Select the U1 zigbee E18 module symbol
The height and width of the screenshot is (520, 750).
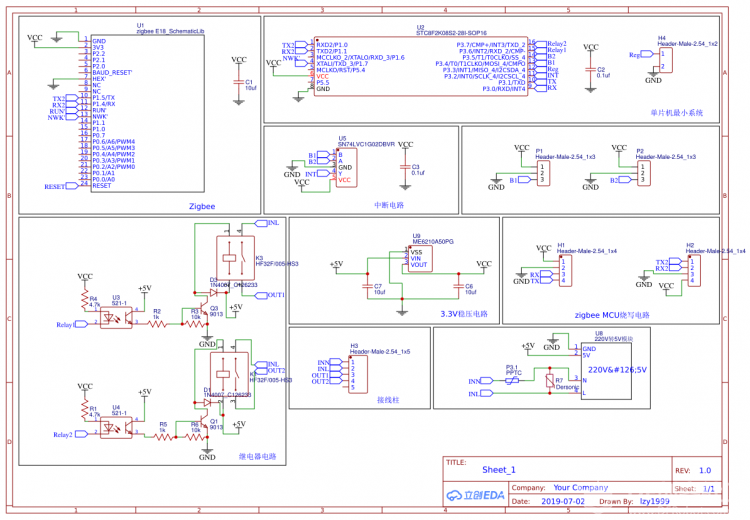147,113
